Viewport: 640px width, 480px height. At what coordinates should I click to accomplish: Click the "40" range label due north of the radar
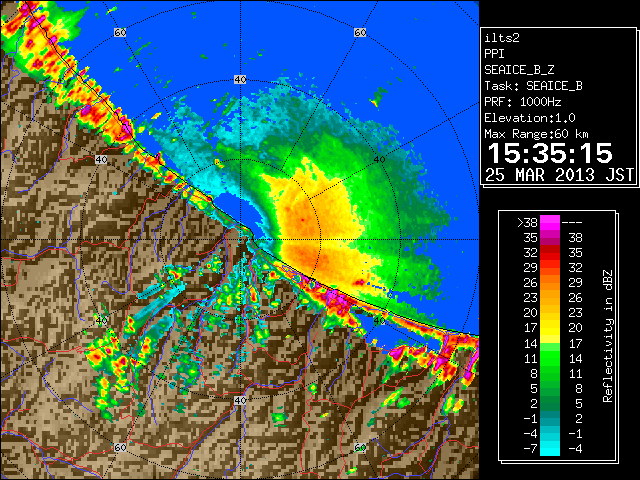coord(240,80)
